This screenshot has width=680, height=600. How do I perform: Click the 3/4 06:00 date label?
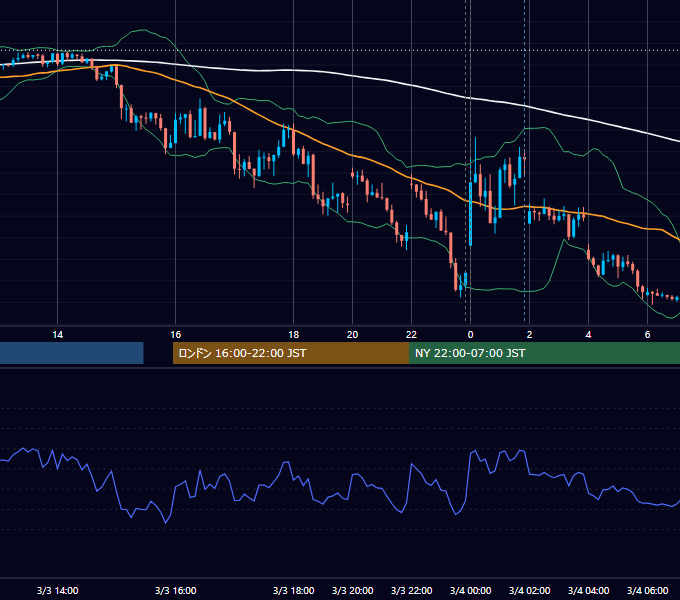[x=647, y=590]
